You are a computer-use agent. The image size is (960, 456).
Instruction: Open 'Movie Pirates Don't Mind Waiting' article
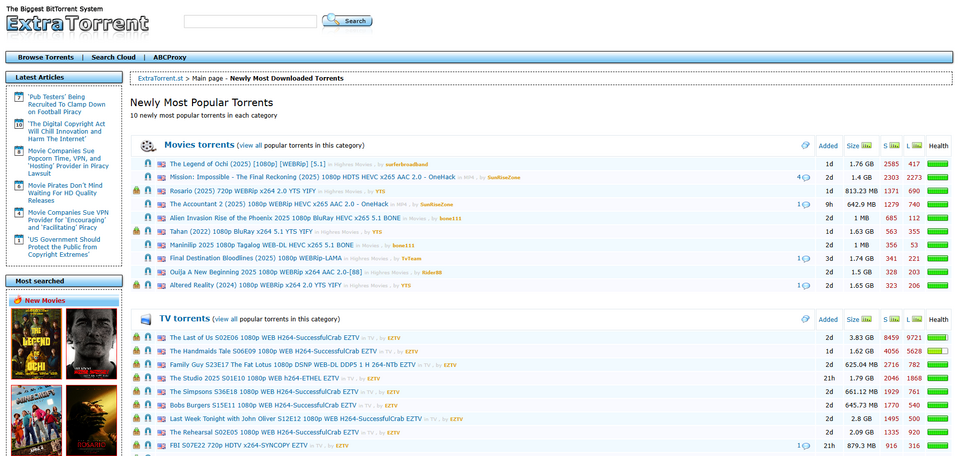(65, 193)
